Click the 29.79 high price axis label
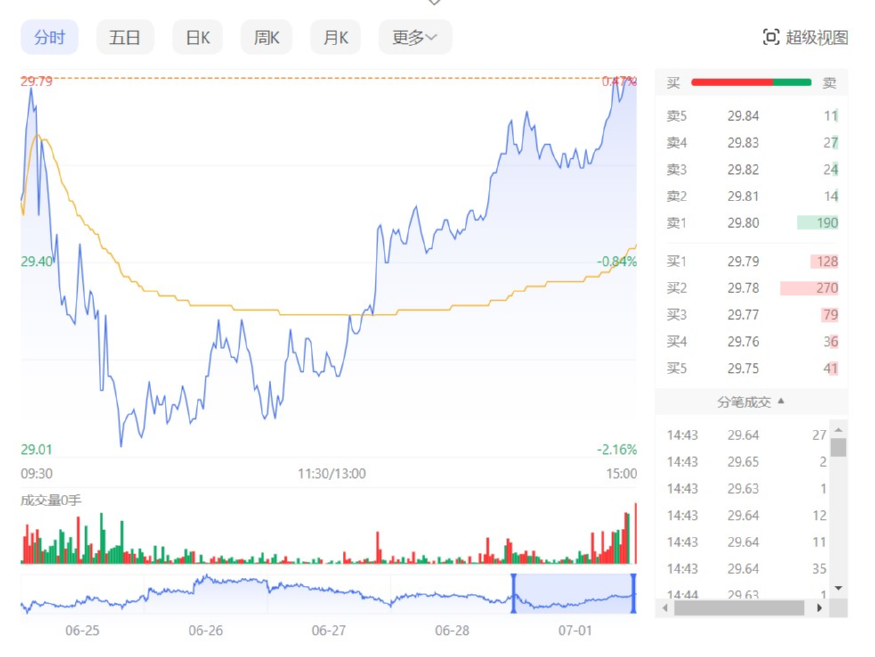The height and width of the screenshot is (657, 875). (x=37, y=81)
